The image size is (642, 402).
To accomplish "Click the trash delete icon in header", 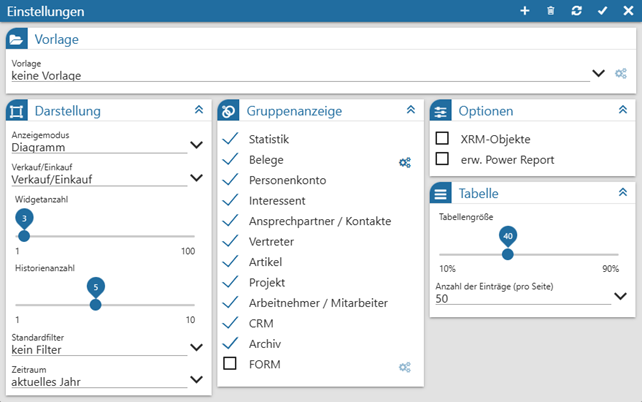I will point(550,10).
